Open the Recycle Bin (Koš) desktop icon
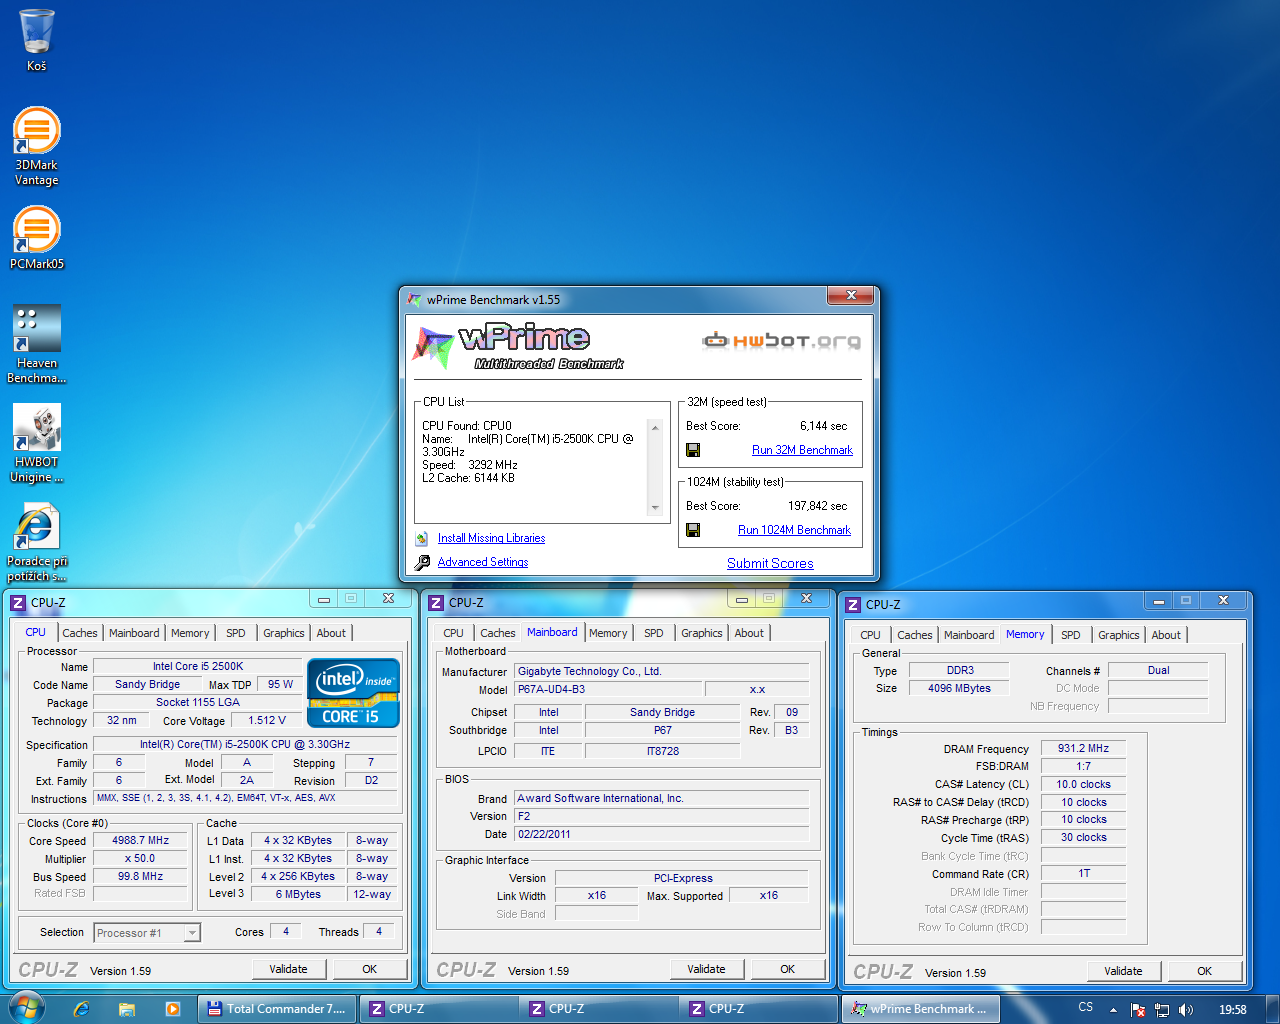 [x=36, y=40]
